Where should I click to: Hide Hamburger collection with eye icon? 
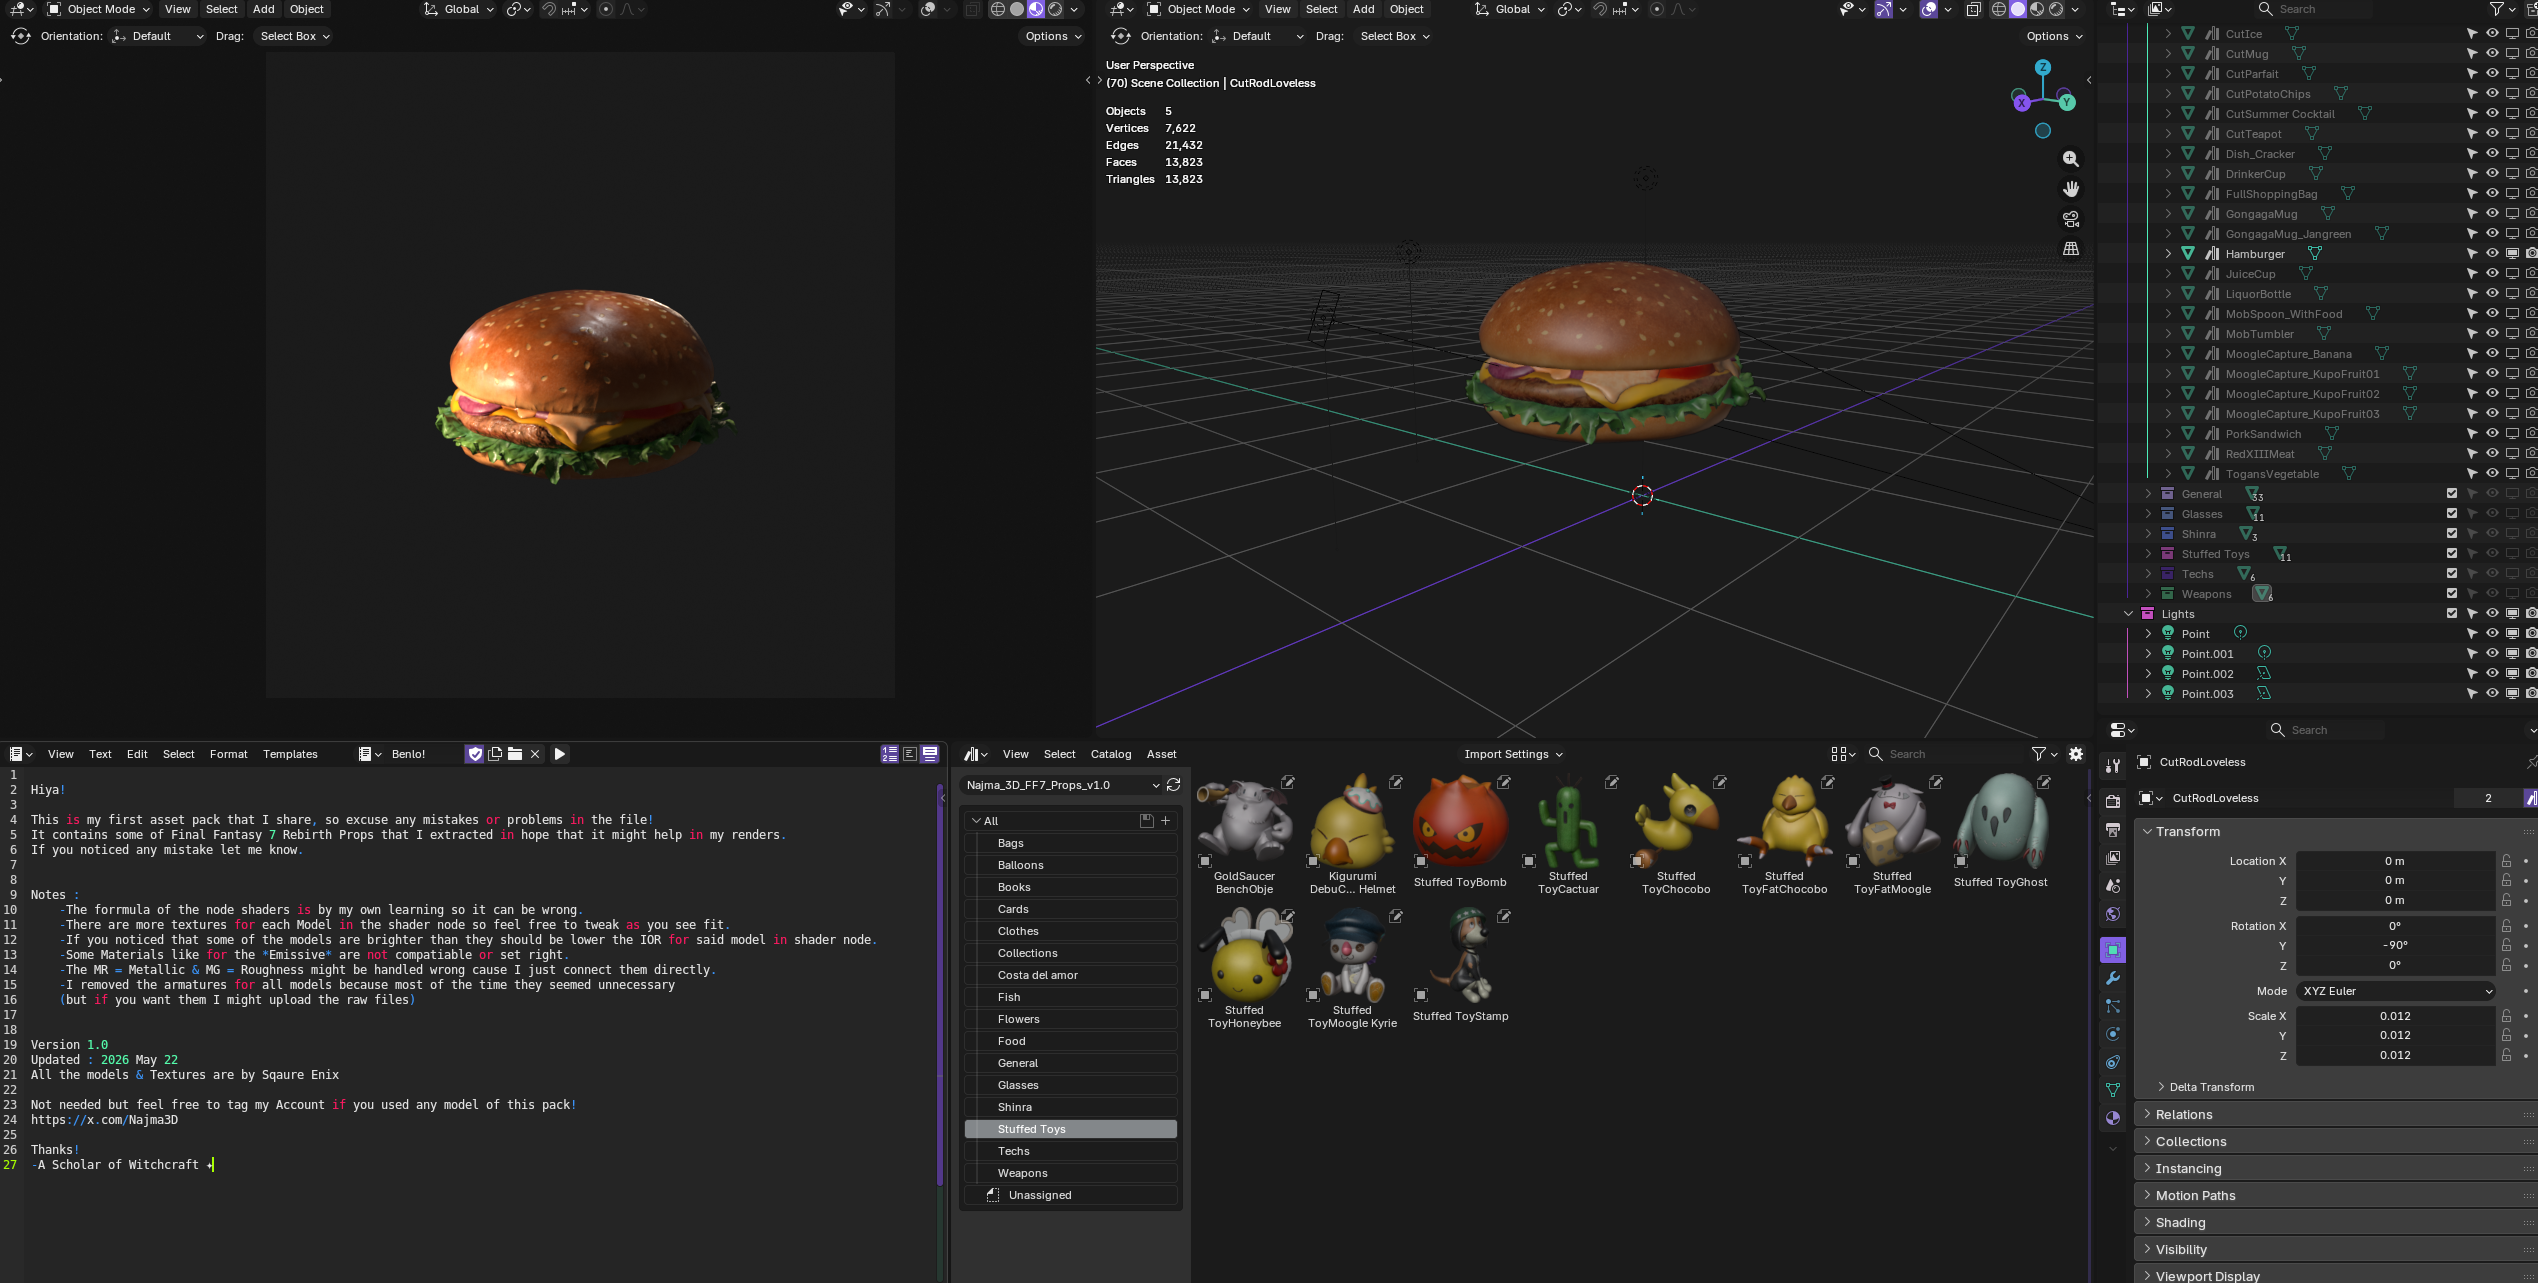tap(2492, 254)
